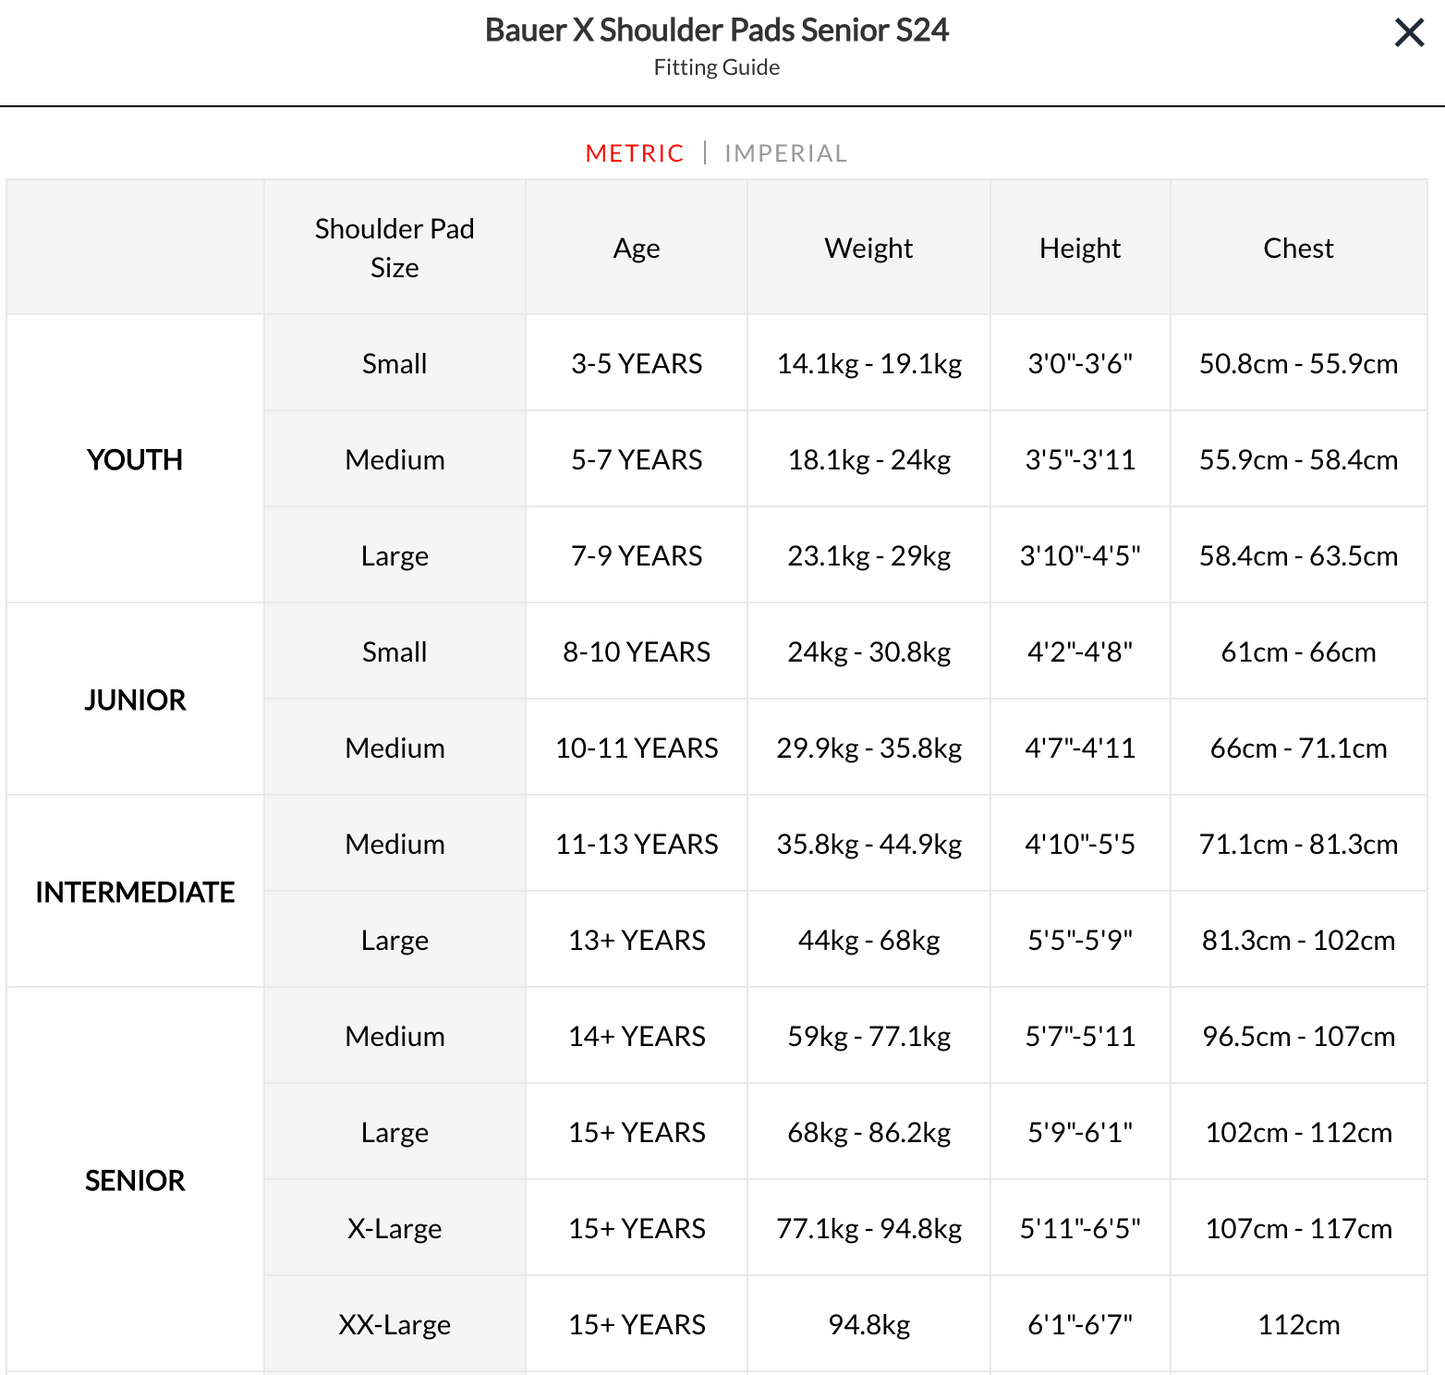Viewport: 1445px width, 1375px height.
Task: Choose the '50.8cm - 55.9cm' chest cell
Action: (x=1299, y=364)
